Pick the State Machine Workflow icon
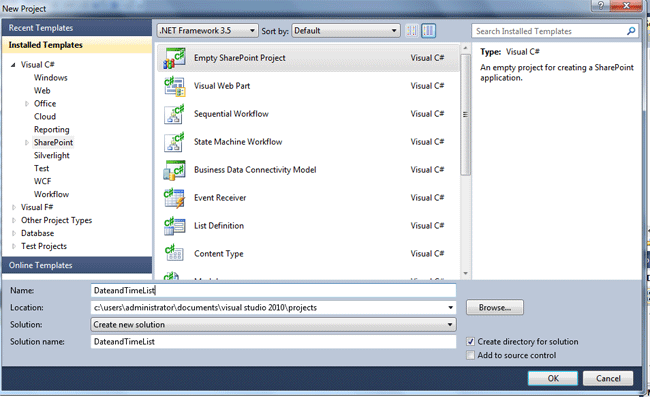Viewport: 650px width, 397px height. (174, 142)
